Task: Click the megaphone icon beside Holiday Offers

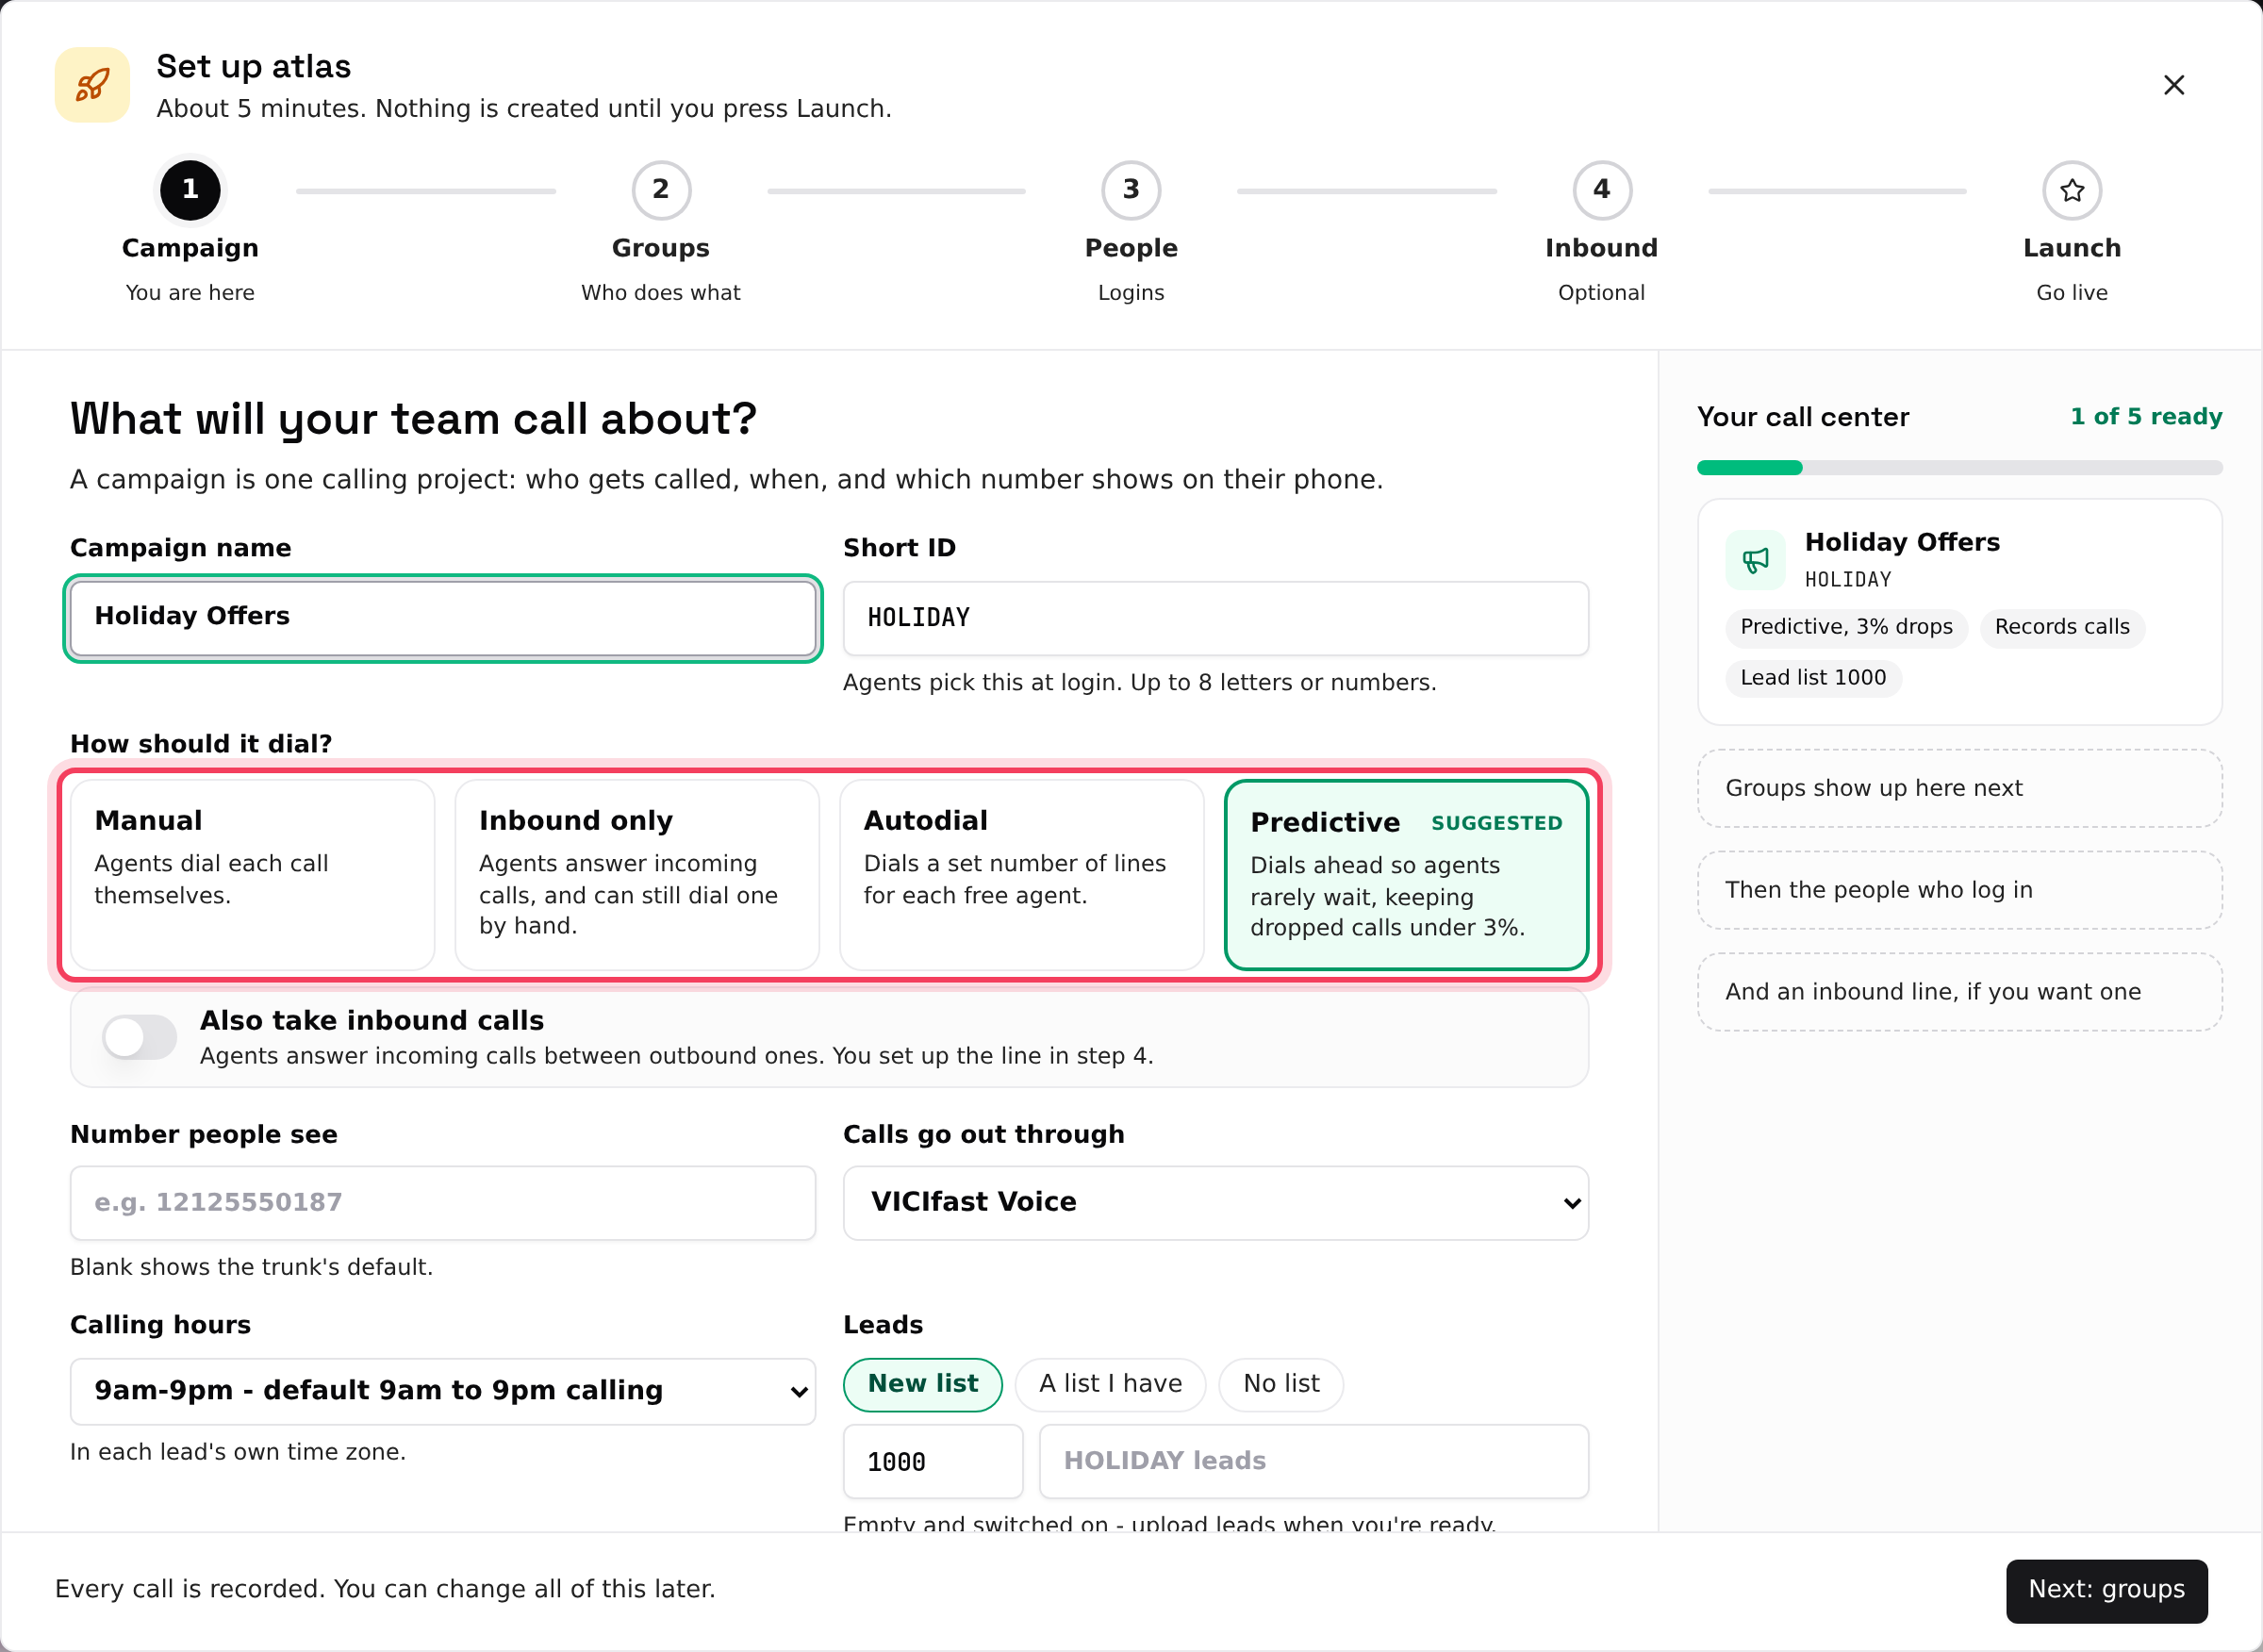Action: (x=1755, y=560)
